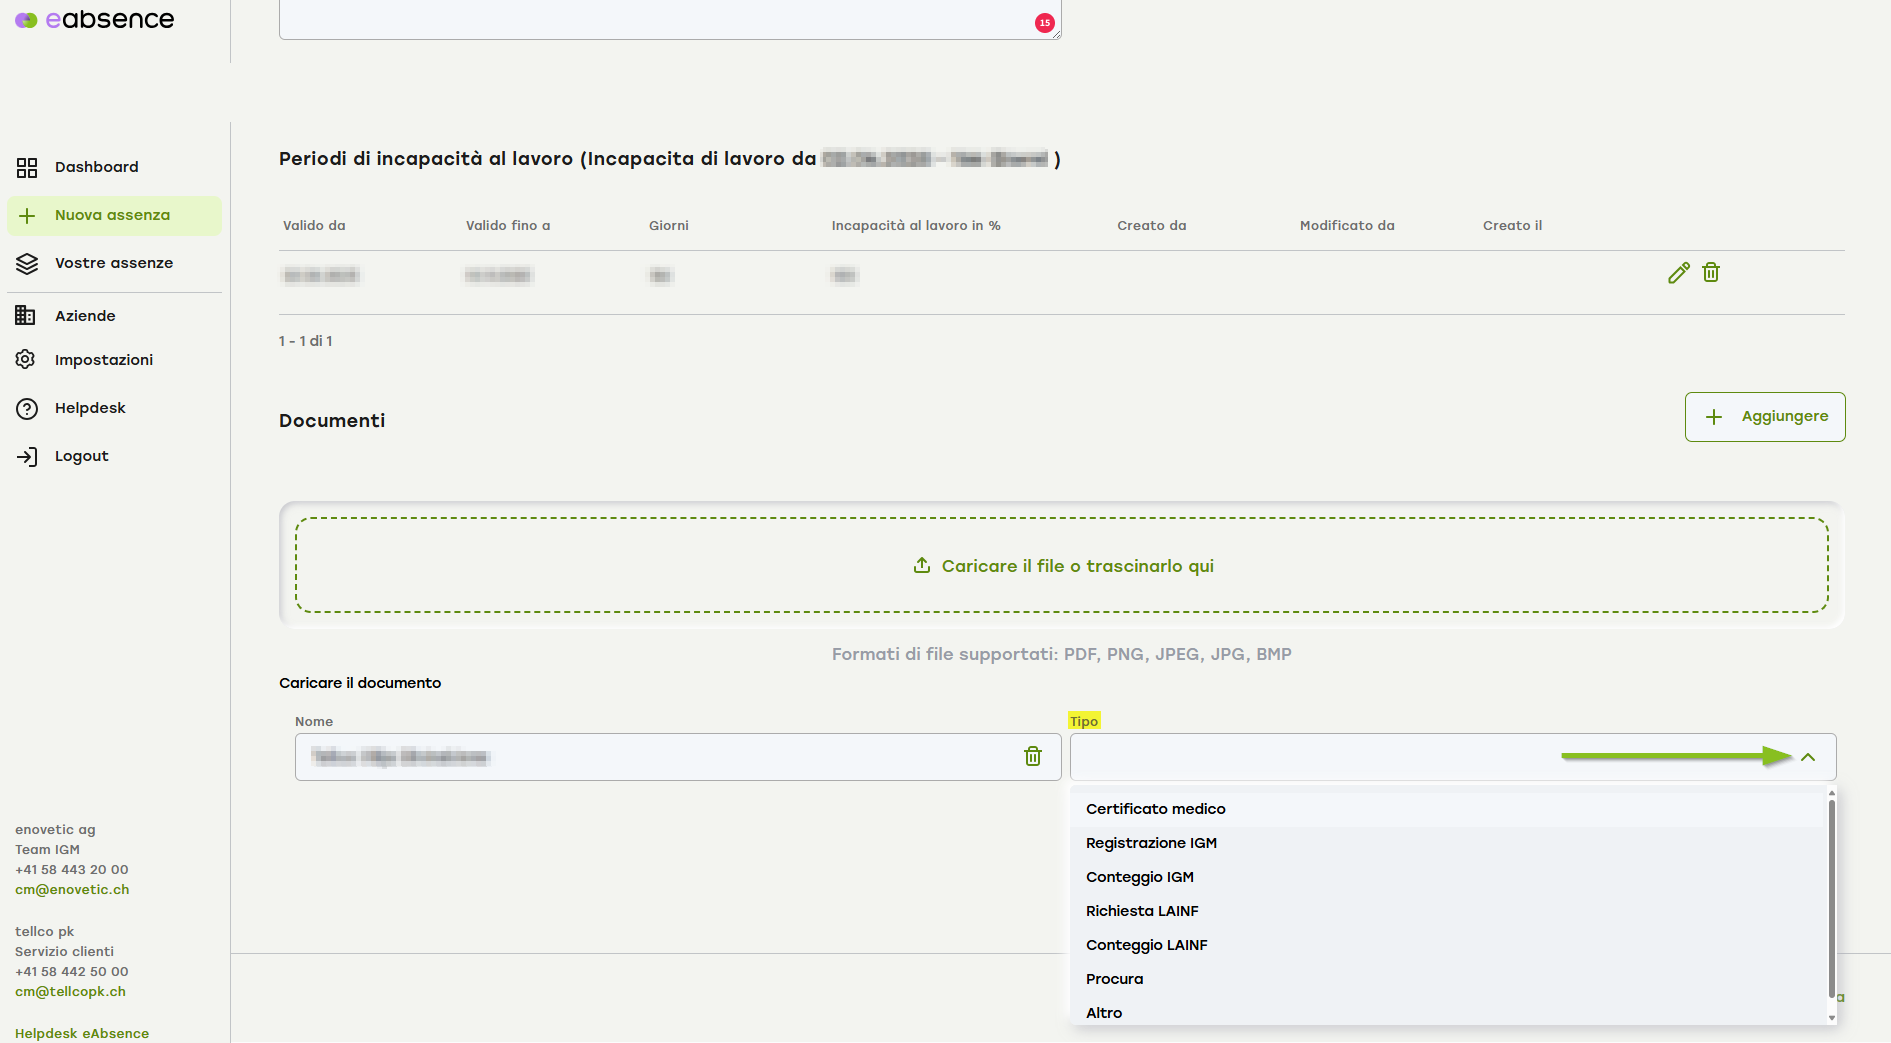Click the dropdown list scrollbar

tap(1831, 900)
